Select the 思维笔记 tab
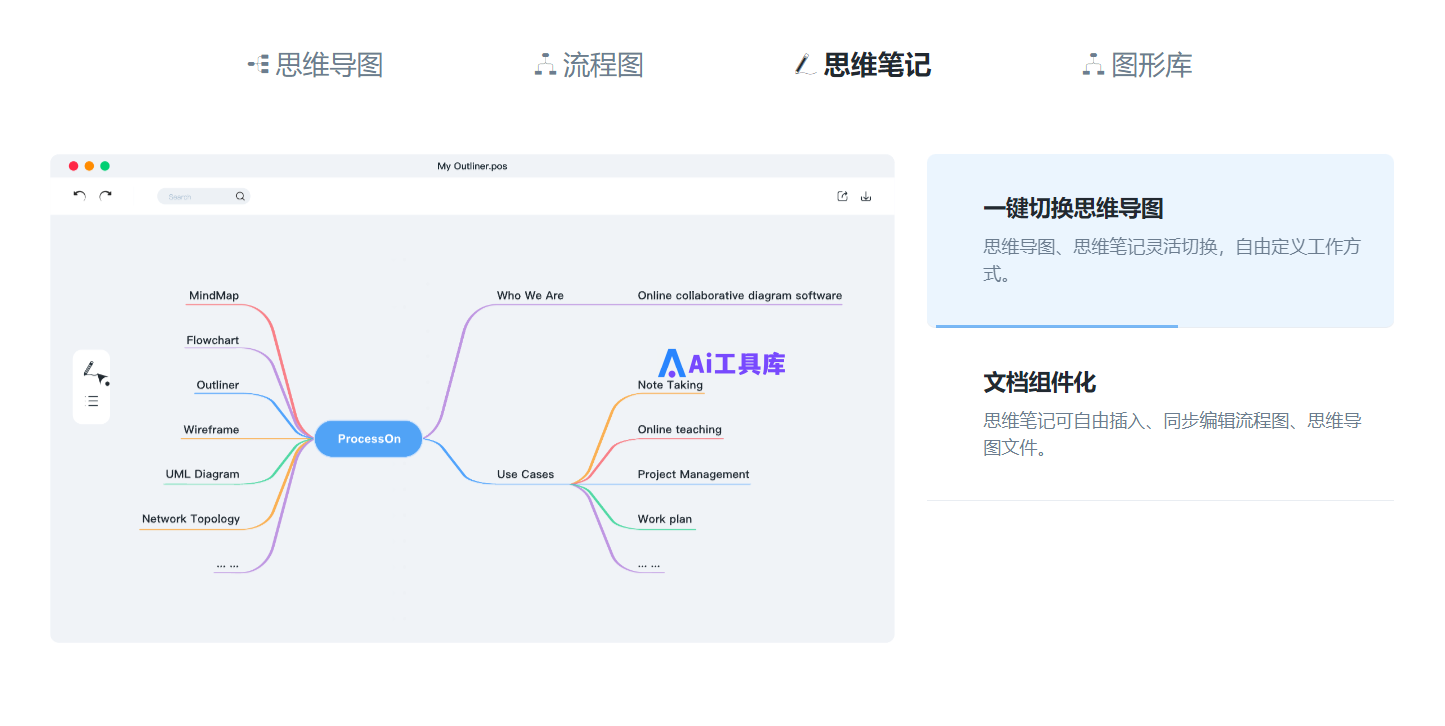The image size is (1445, 726). click(x=863, y=65)
